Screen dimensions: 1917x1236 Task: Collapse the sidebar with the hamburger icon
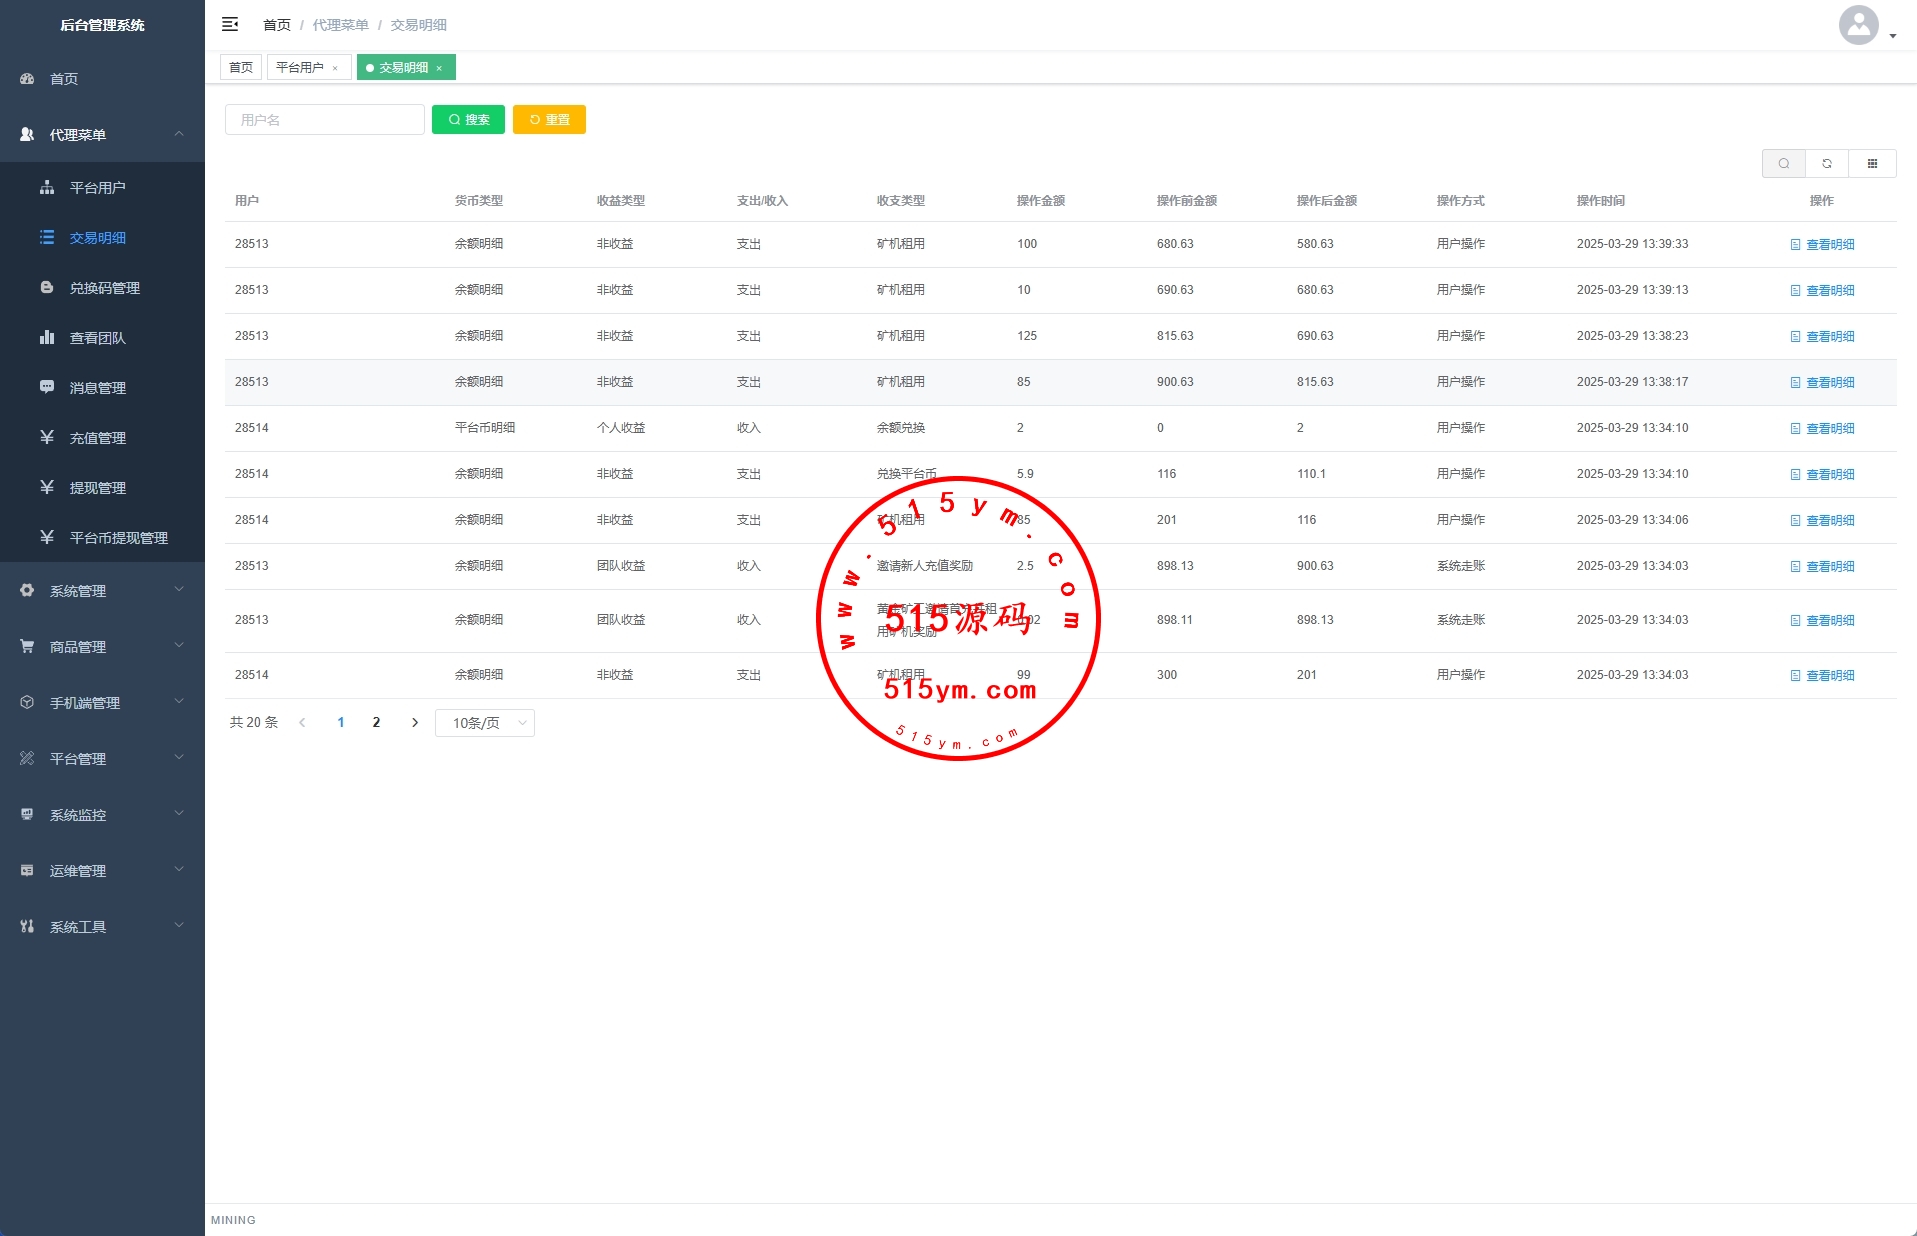[x=230, y=24]
